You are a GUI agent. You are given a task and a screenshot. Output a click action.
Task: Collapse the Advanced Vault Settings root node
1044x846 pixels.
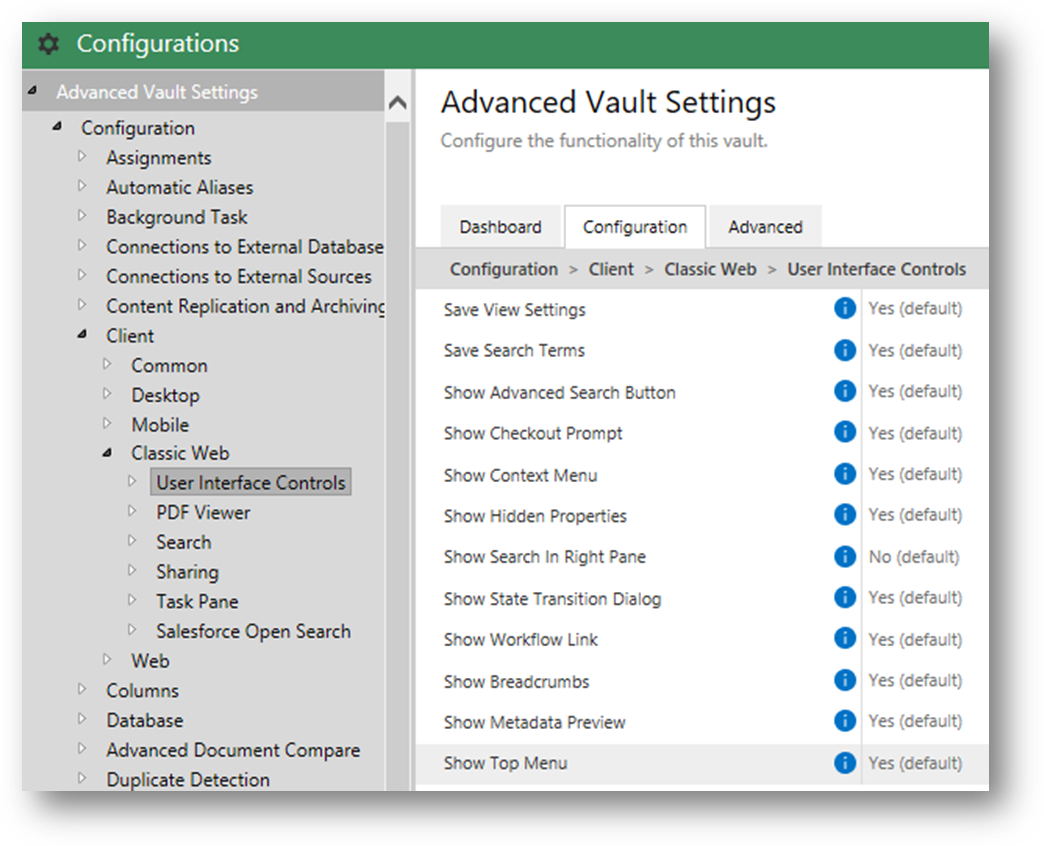click(x=33, y=90)
